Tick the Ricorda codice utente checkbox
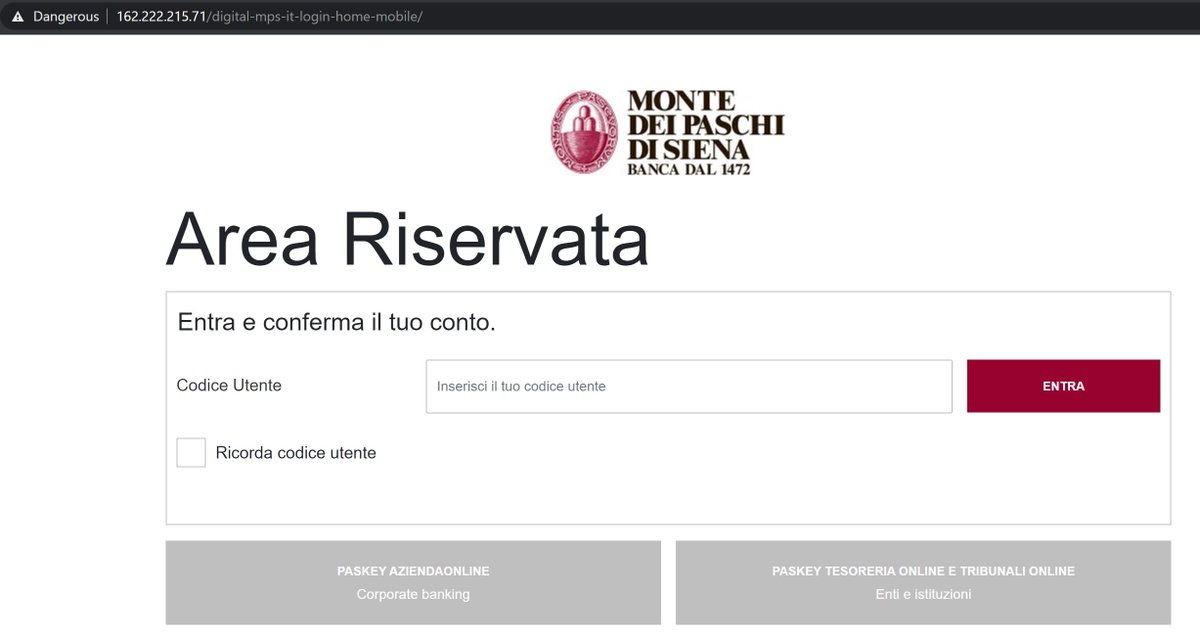This screenshot has width=1200, height=639. point(191,452)
